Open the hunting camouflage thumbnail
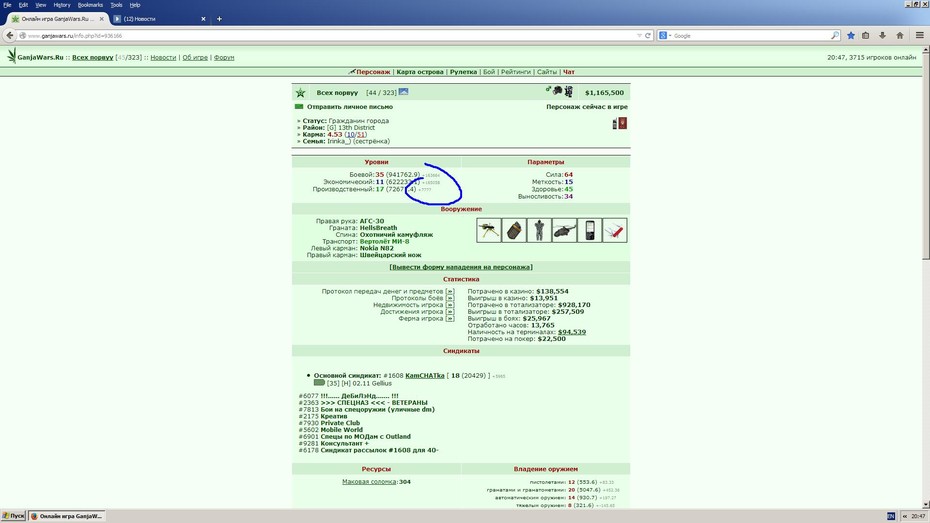 [x=539, y=230]
